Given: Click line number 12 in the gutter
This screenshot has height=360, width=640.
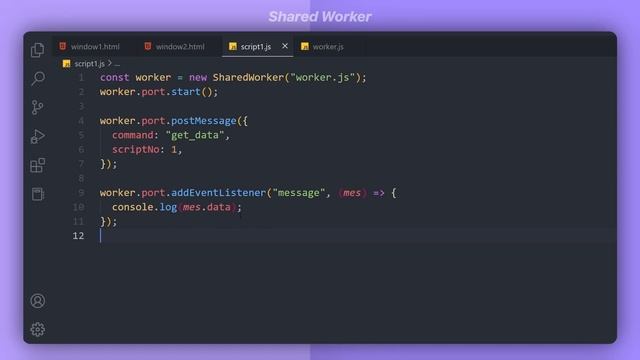Looking at the screenshot, I should click(78, 236).
